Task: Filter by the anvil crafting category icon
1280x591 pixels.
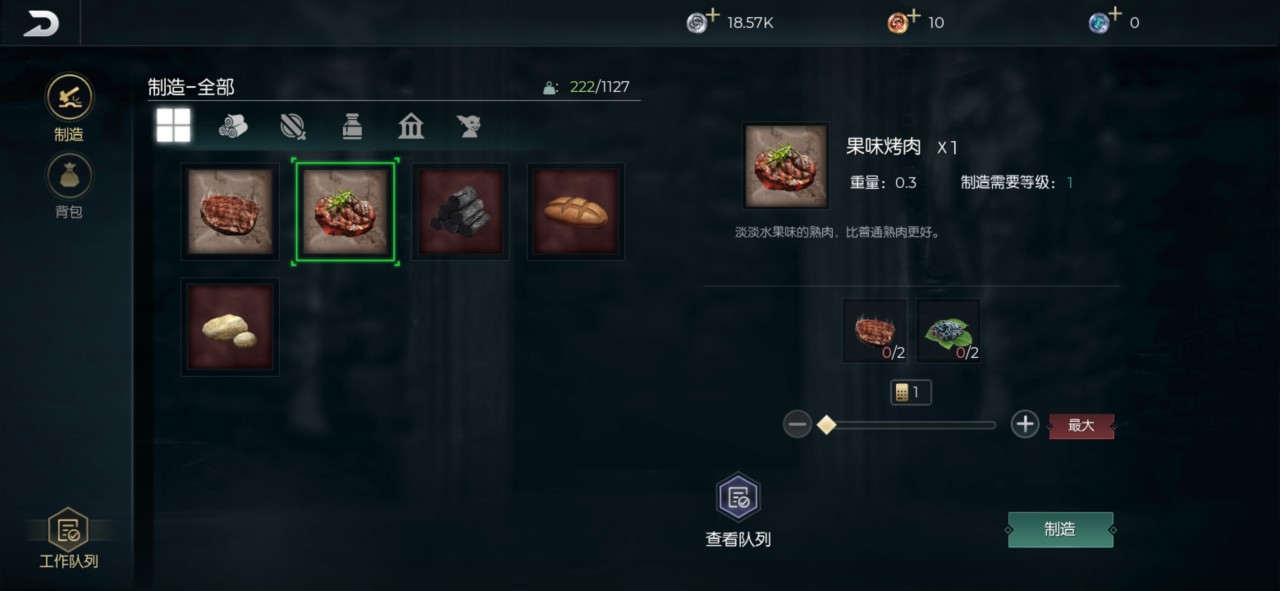Action: click(x=469, y=126)
